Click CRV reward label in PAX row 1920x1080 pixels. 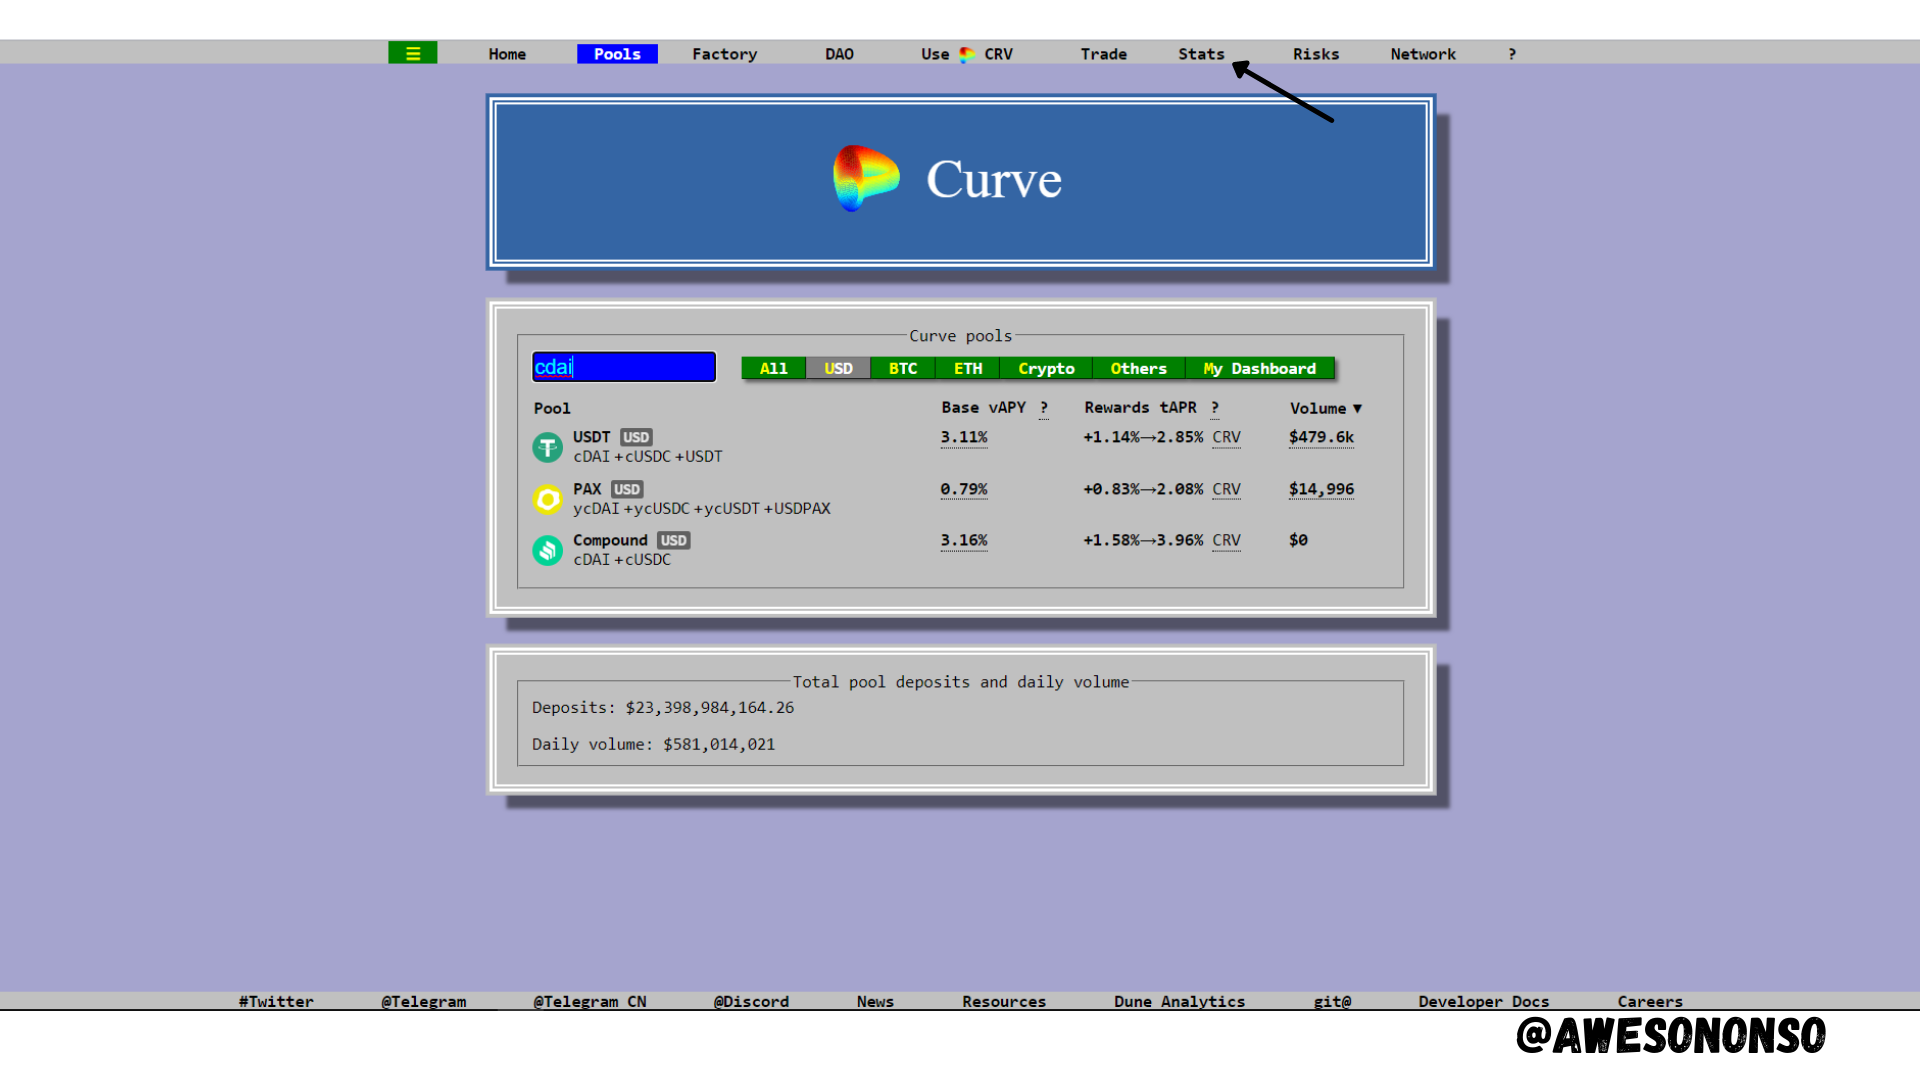click(x=1226, y=489)
